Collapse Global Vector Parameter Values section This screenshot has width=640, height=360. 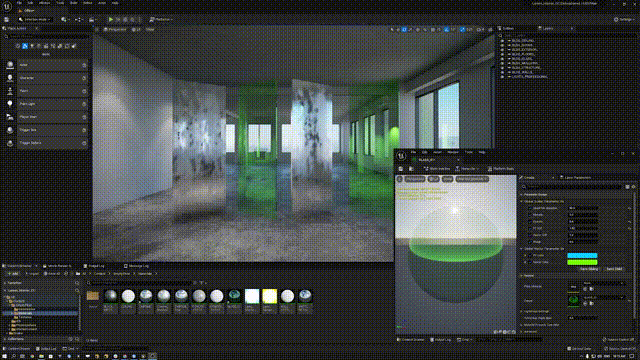click(x=522, y=249)
